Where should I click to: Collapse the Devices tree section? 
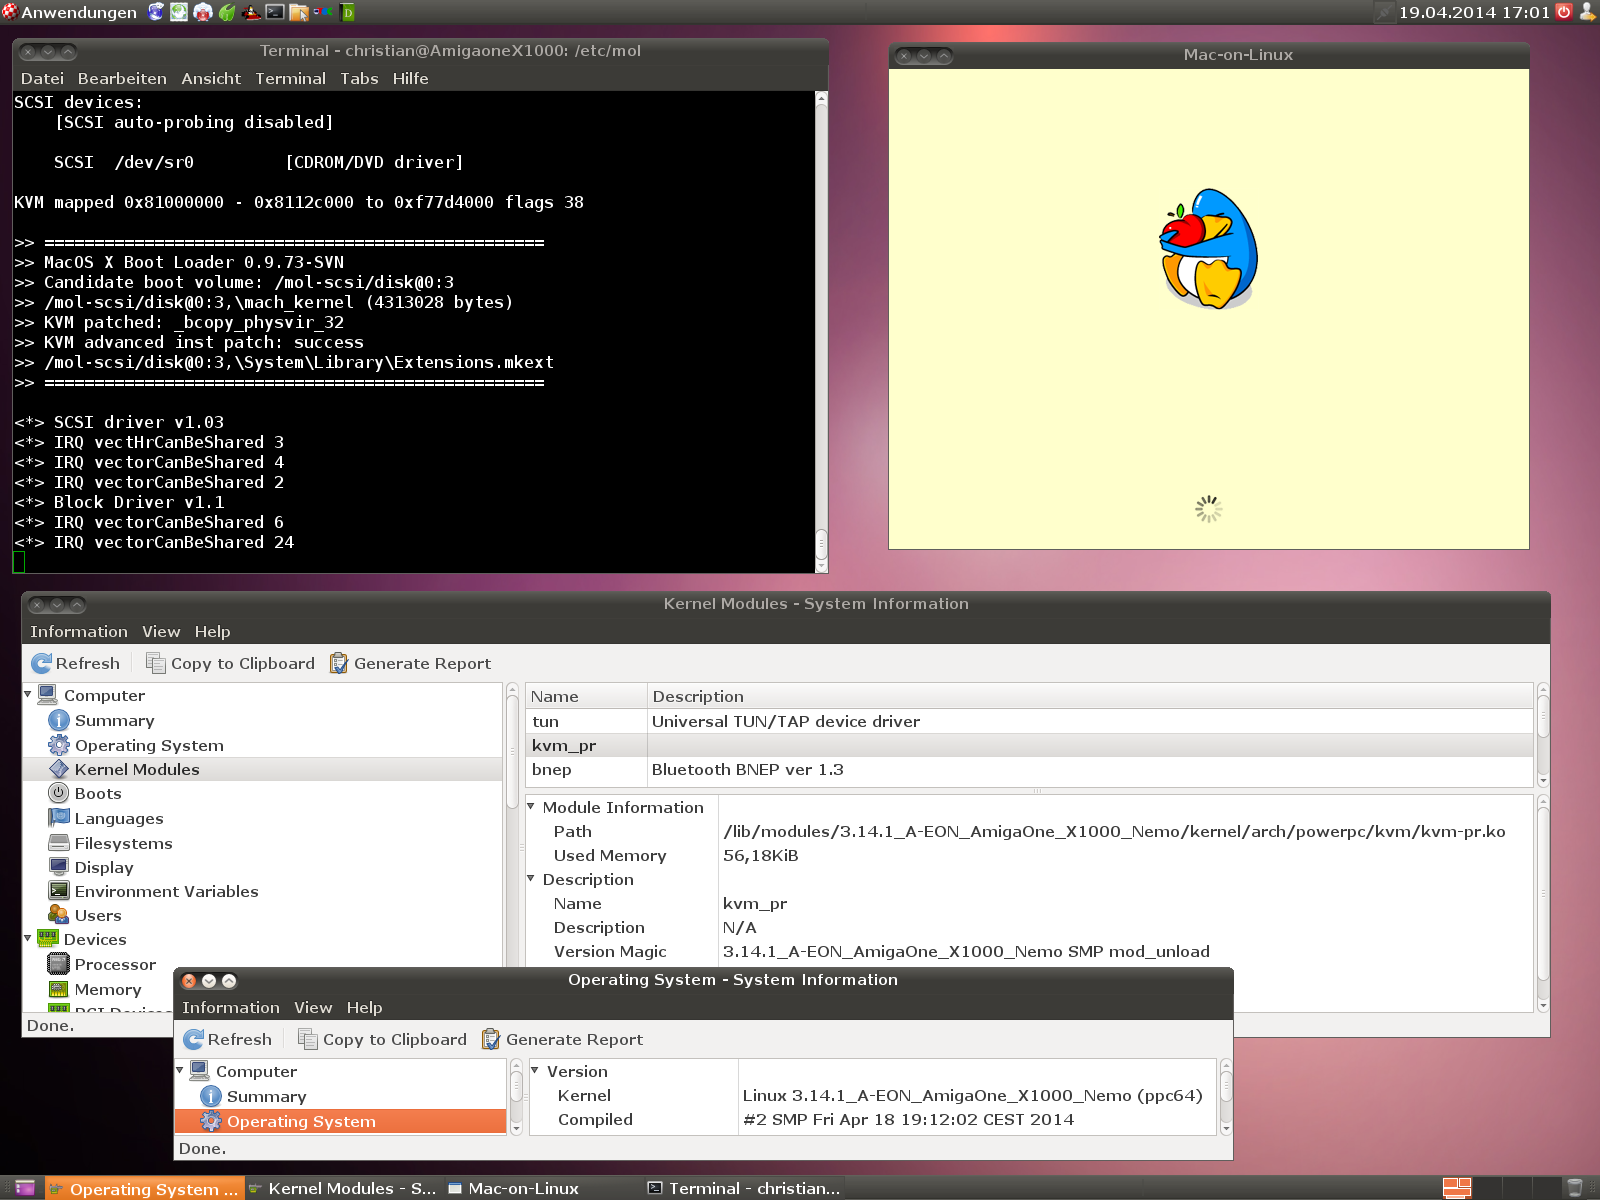(x=28, y=938)
